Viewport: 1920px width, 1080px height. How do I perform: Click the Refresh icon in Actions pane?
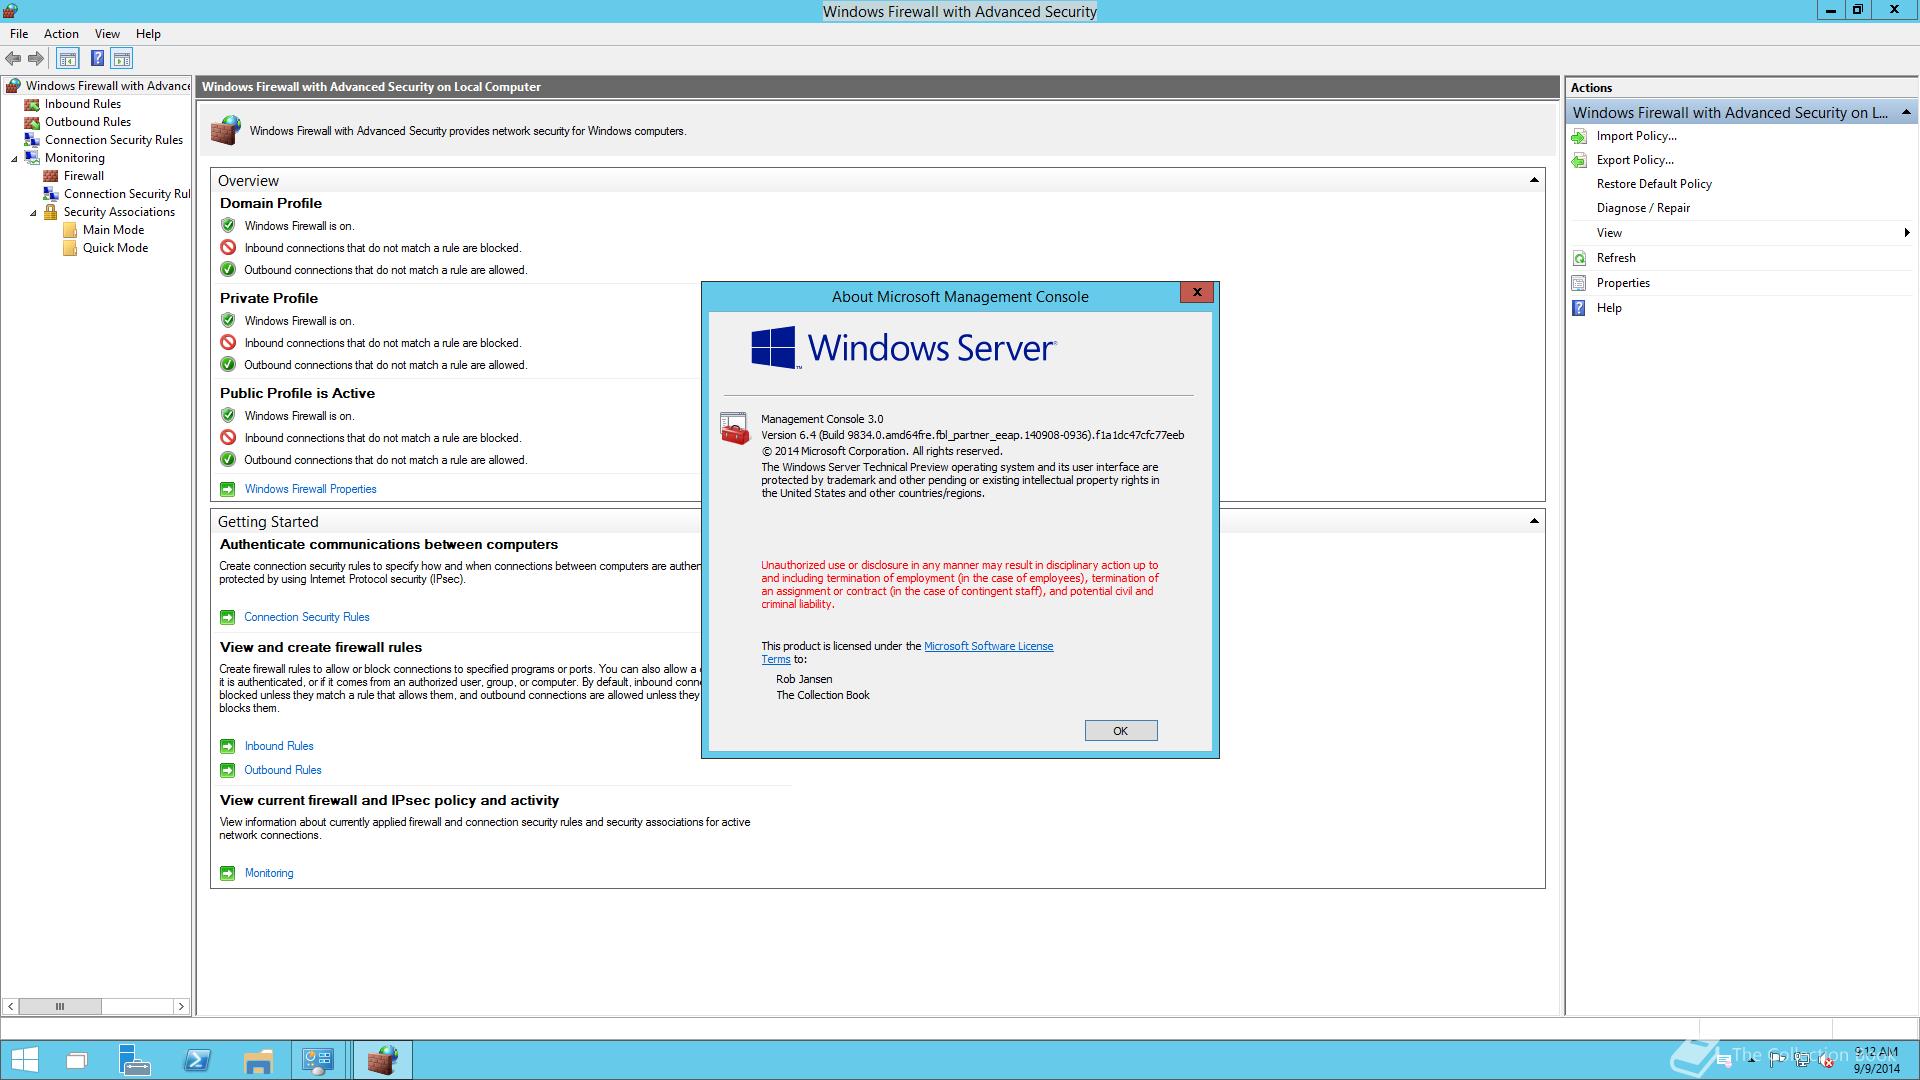click(x=1579, y=258)
